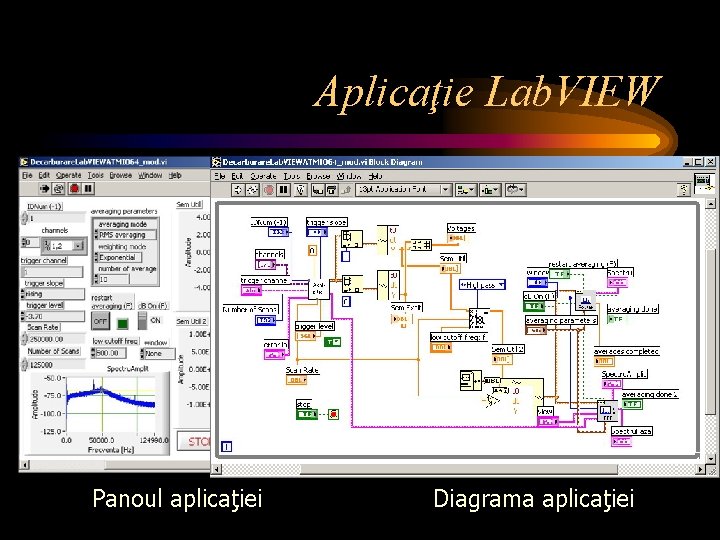
Task: Click the Step Out icon in Block Diagram toolbar
Action: tap(347, 190)
